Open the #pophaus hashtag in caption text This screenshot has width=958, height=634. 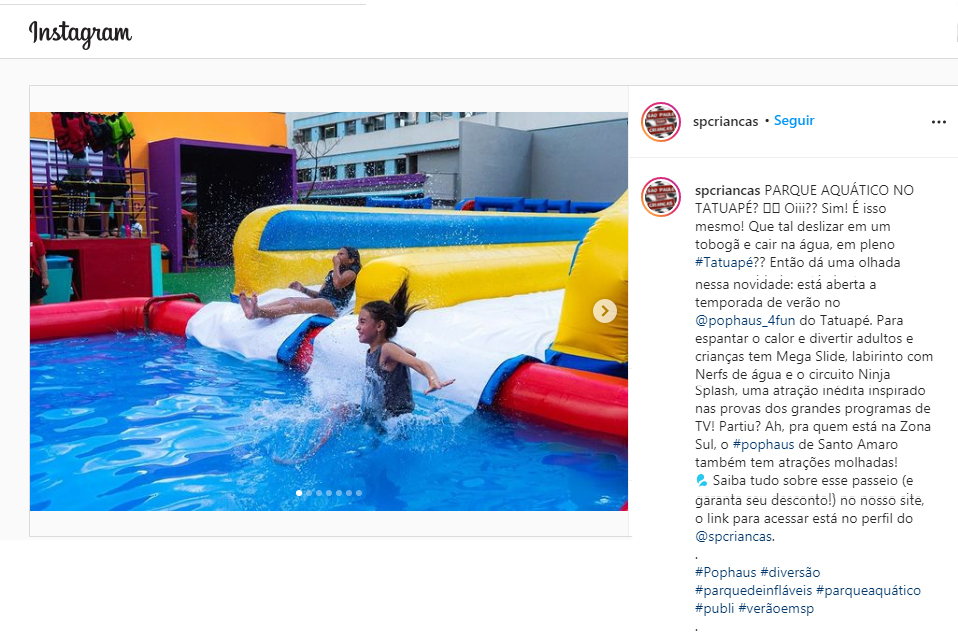coord(763,445)
